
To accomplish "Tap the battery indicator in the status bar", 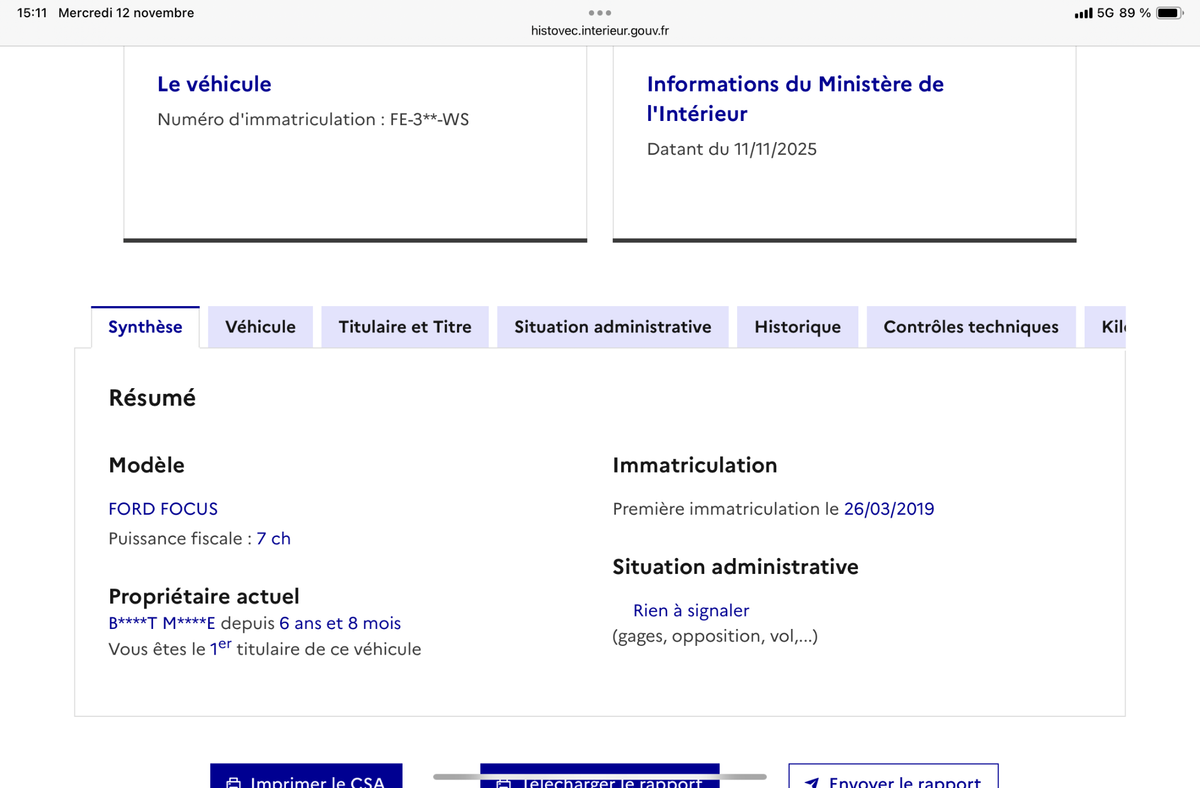I will 1166,13.
